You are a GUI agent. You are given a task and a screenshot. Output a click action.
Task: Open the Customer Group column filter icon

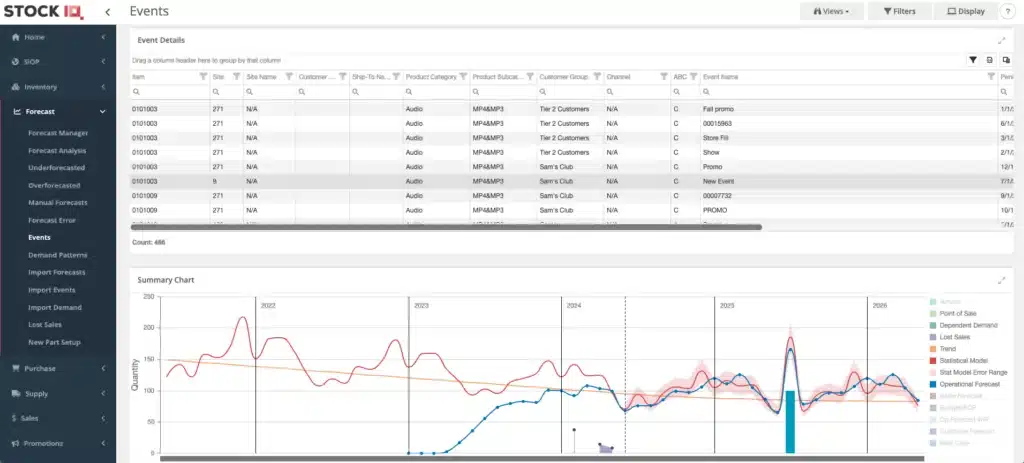597,76
